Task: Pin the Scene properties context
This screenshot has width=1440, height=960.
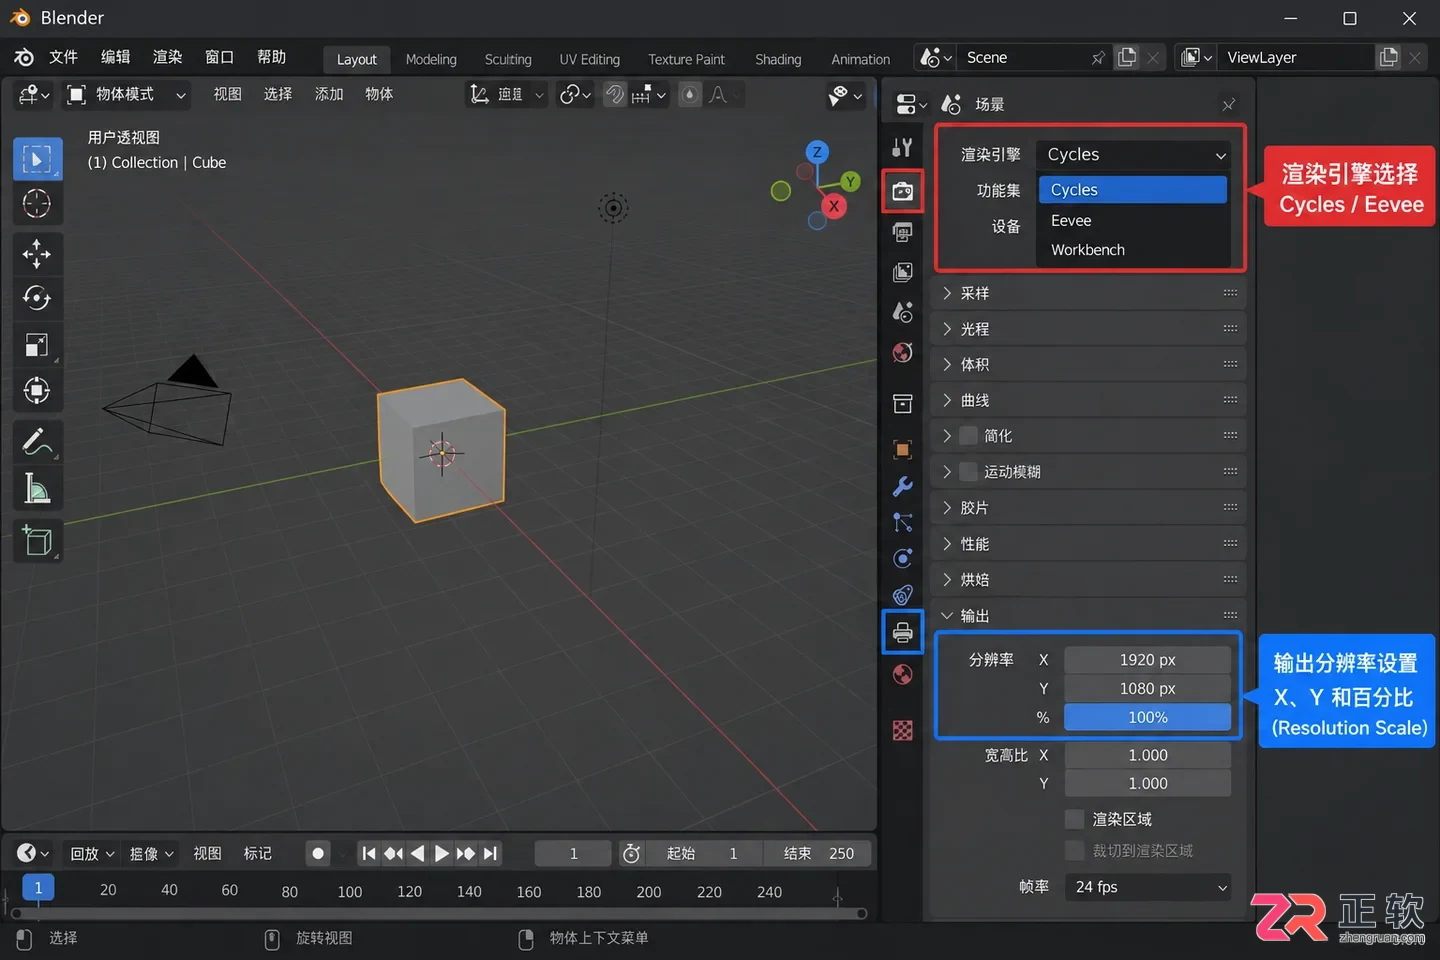Action: click(x=1229, y=104)
